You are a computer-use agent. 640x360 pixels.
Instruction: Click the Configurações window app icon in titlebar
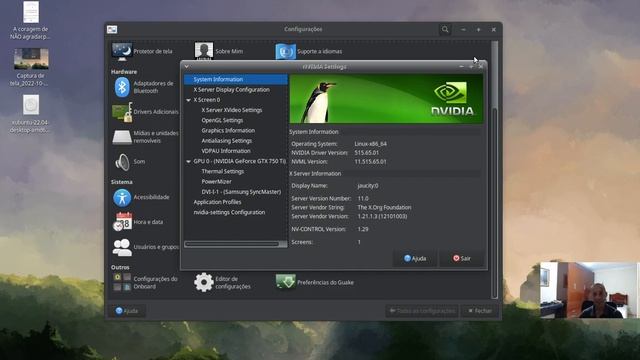[112, 29]
